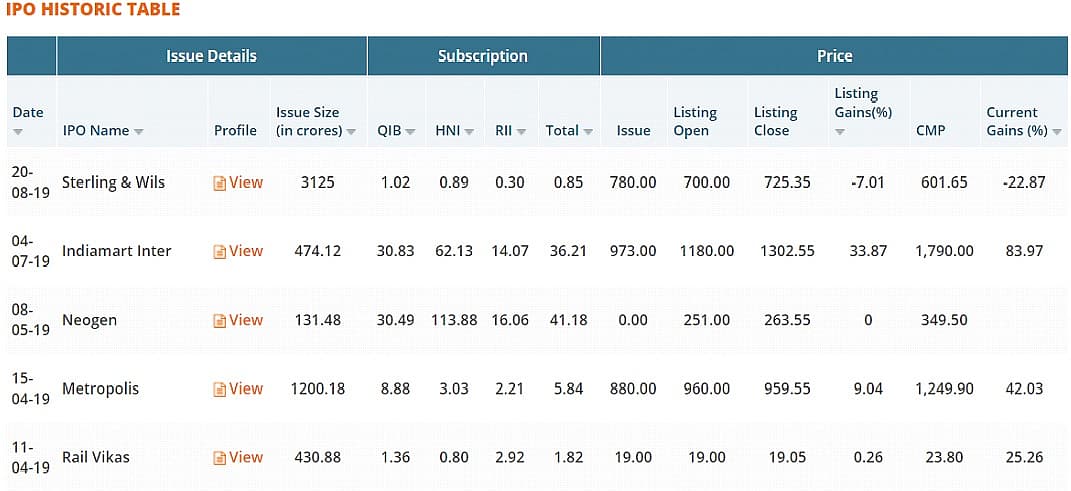This screenshot has height=491, width=1071.
Task: Click the Rail Vikas profile document icon
Action: (x=220, y=458)
